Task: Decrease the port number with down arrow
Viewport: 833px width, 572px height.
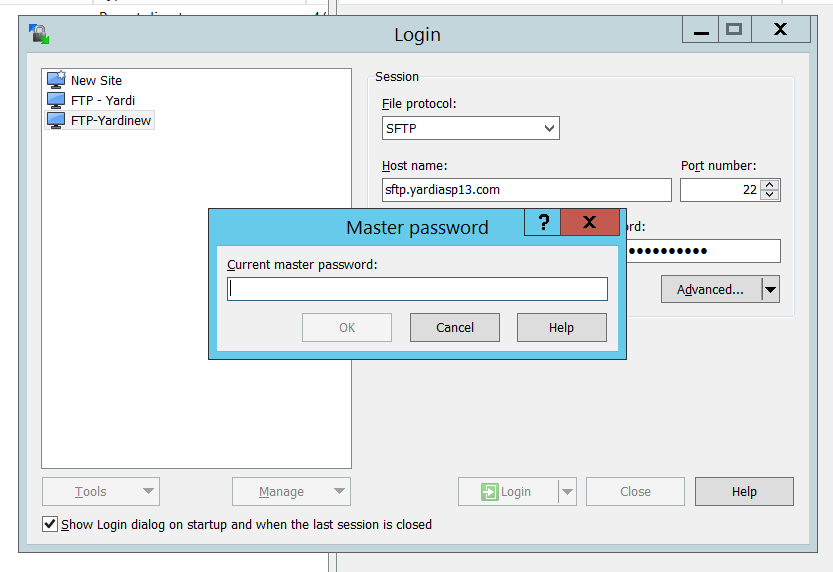Action: (x=769, y=195)
